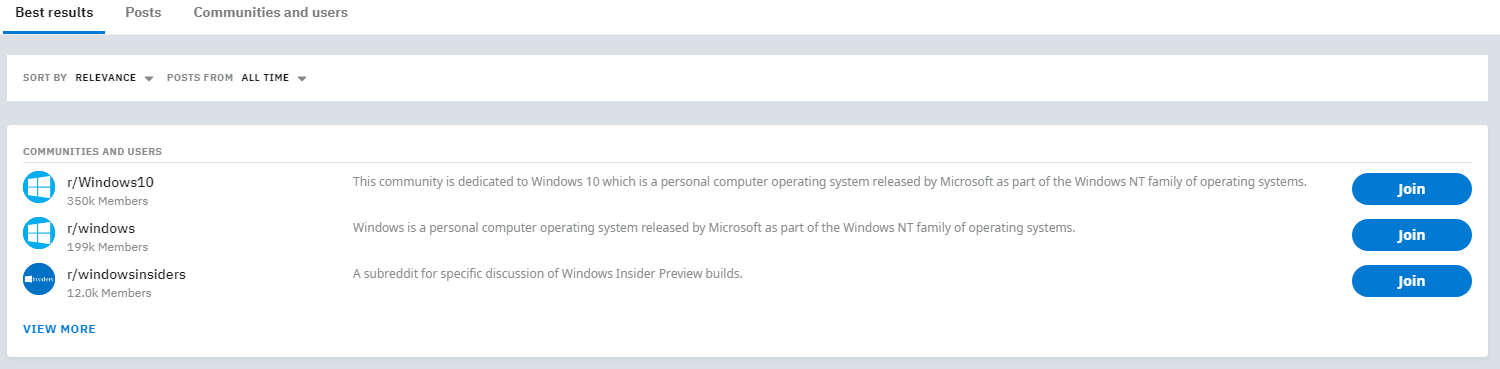Join the r/windows community

click(x=1411, y=235)
